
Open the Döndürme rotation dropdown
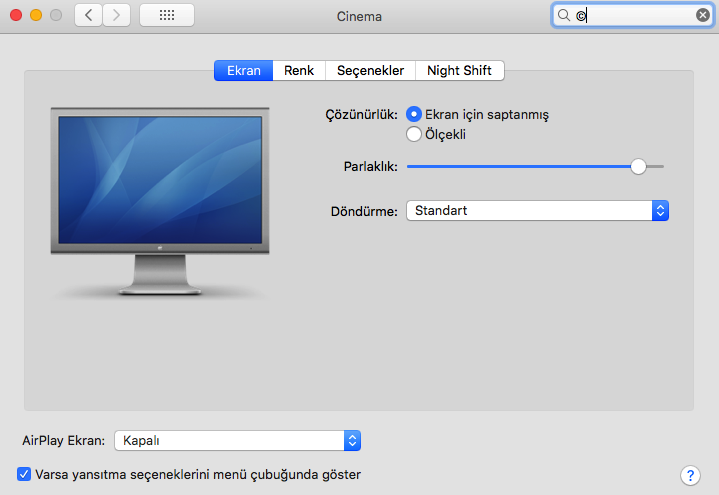coord(537,211)
